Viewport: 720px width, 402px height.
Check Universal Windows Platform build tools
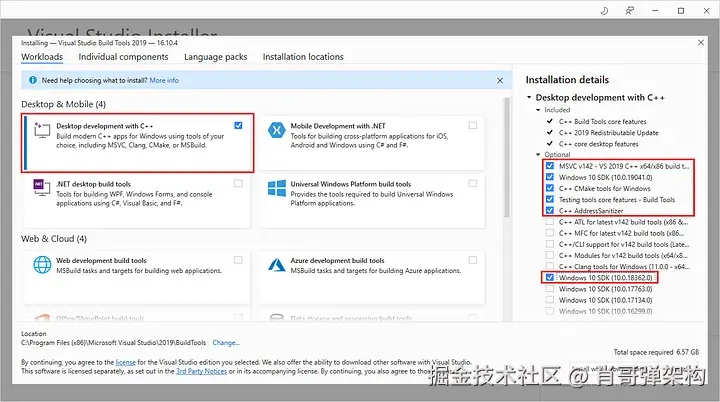[472, 183]
